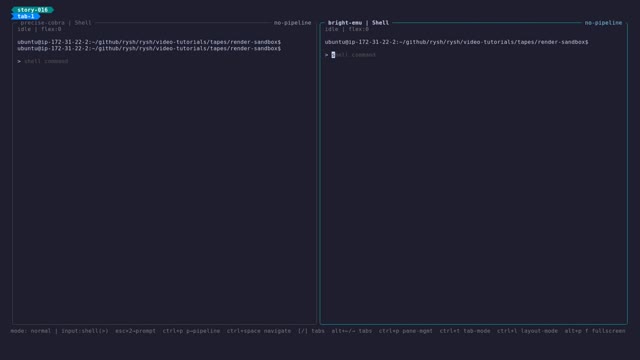This screenshot has width=640, height=360.
Task: Click the idle | flex:0 status in bright-emu pane
Action: click(x=347, y=29)
